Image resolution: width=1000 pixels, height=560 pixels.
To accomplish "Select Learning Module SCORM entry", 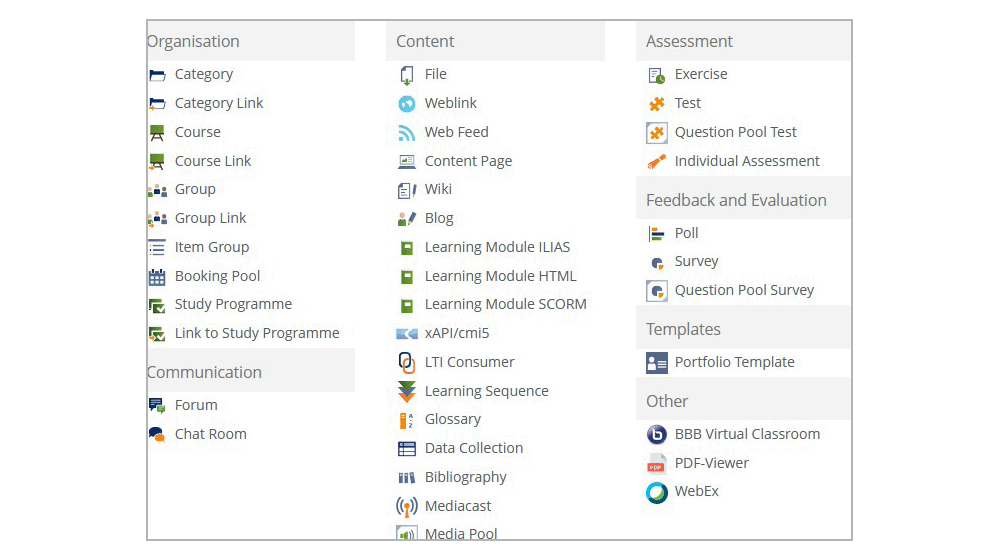I will tap(506, 304).
